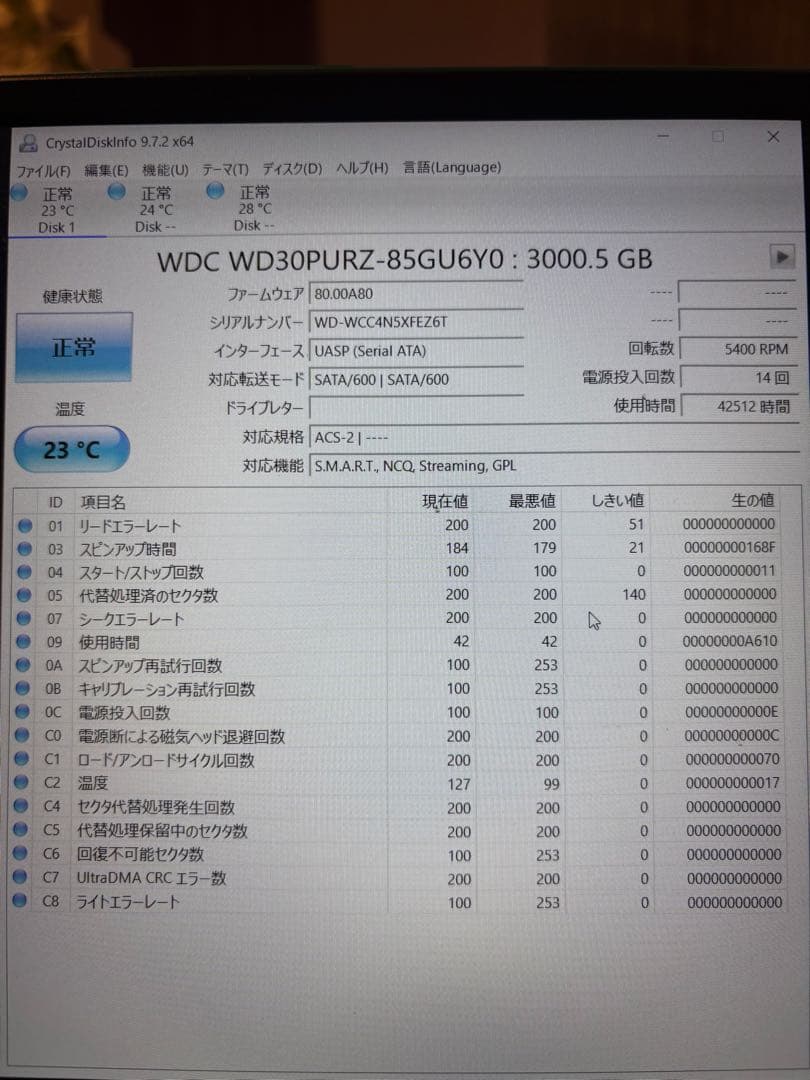Click the power on count field 14 回
Screen dimensions: 810x1080
[738, 377]
